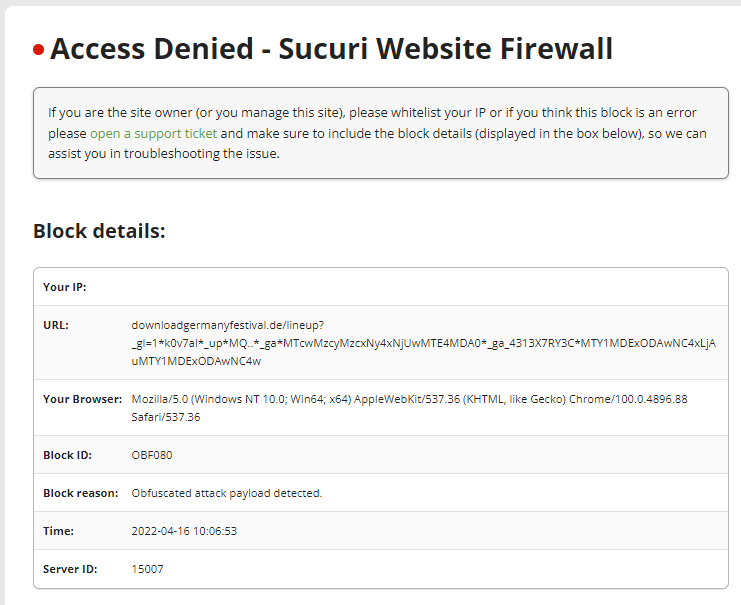
Task: Select the Your IP label
Action: pyautogui.click(x=65, y=287)
